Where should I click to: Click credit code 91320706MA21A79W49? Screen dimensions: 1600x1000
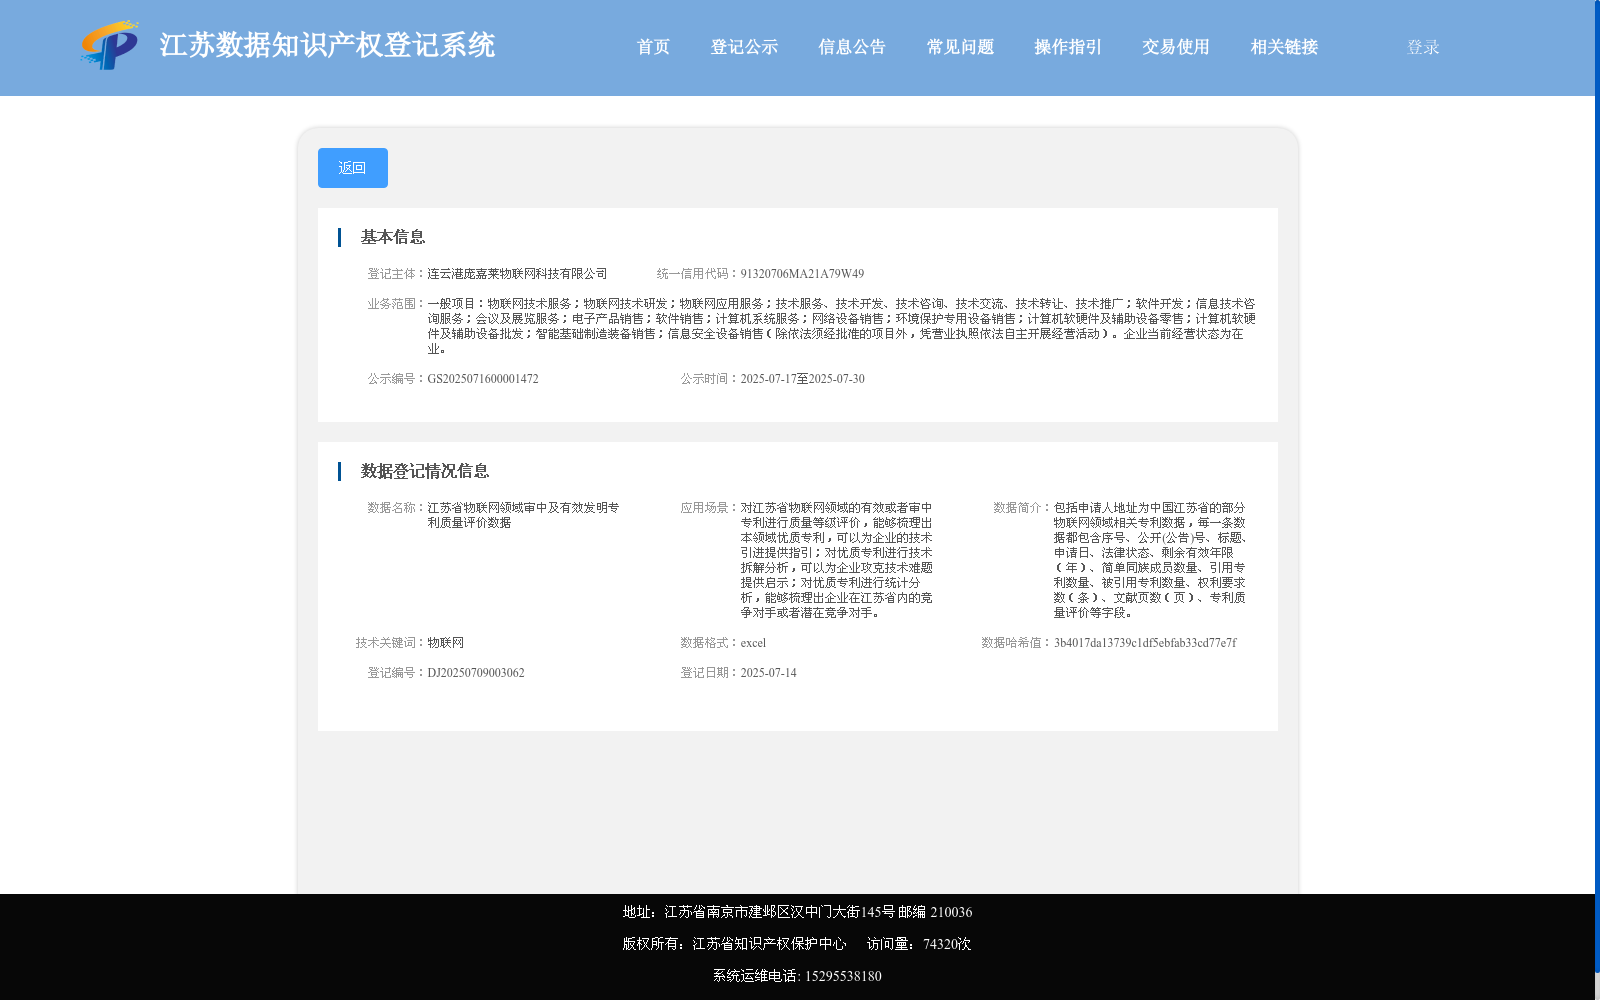coord(802,274)
